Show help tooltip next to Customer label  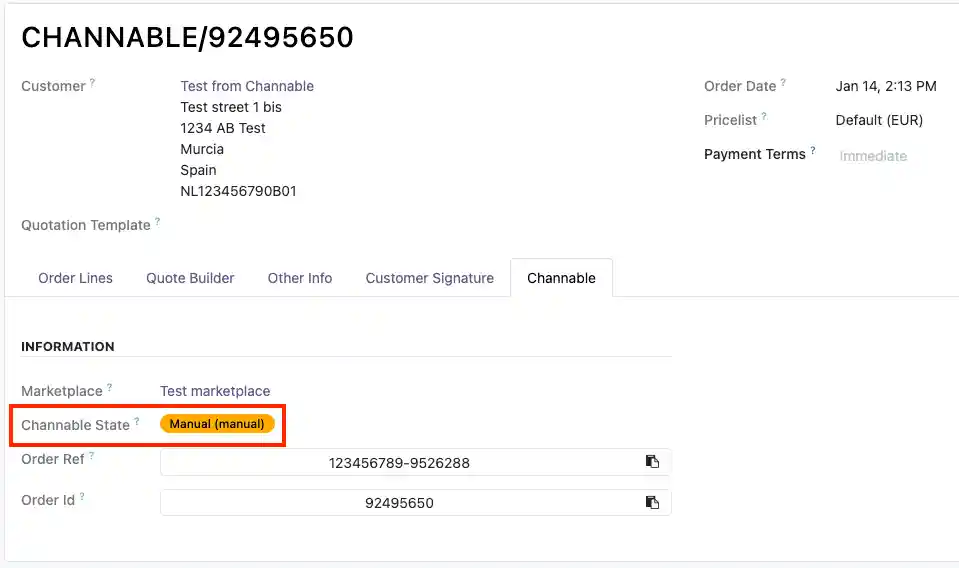coord(93,83)
